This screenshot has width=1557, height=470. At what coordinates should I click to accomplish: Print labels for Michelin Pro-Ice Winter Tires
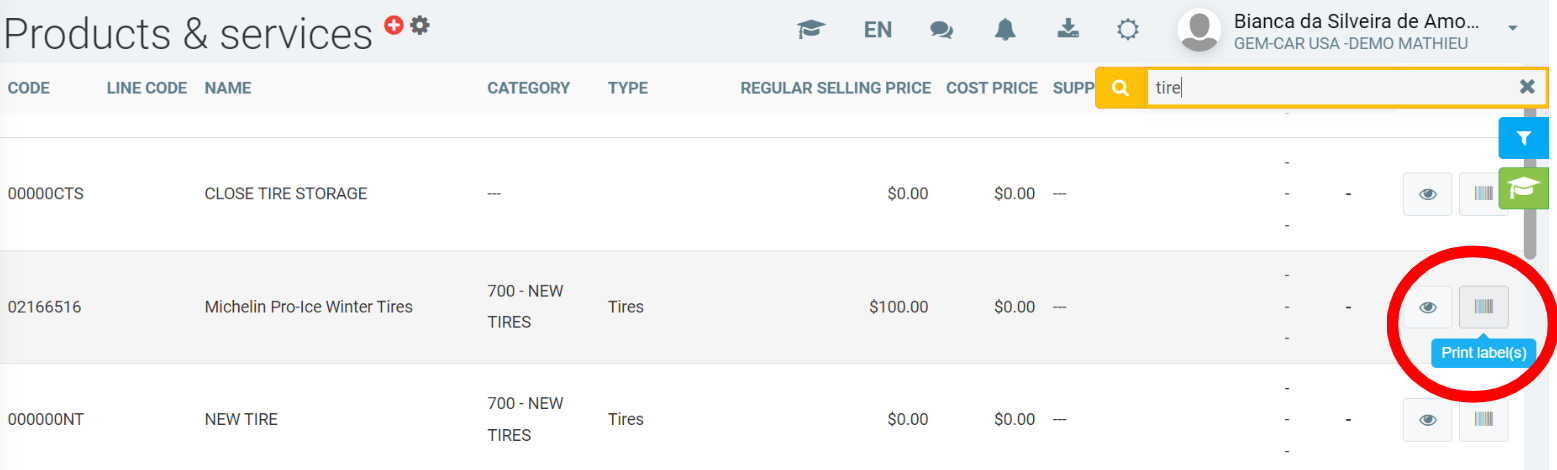coord(1483,307)
